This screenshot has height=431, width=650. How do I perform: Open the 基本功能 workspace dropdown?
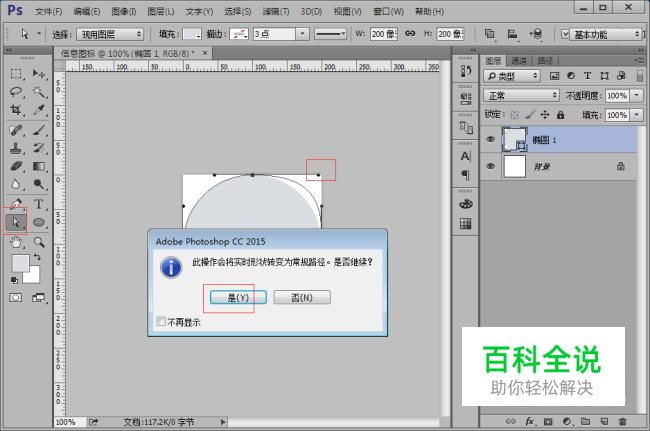click(x=604, y=34)
